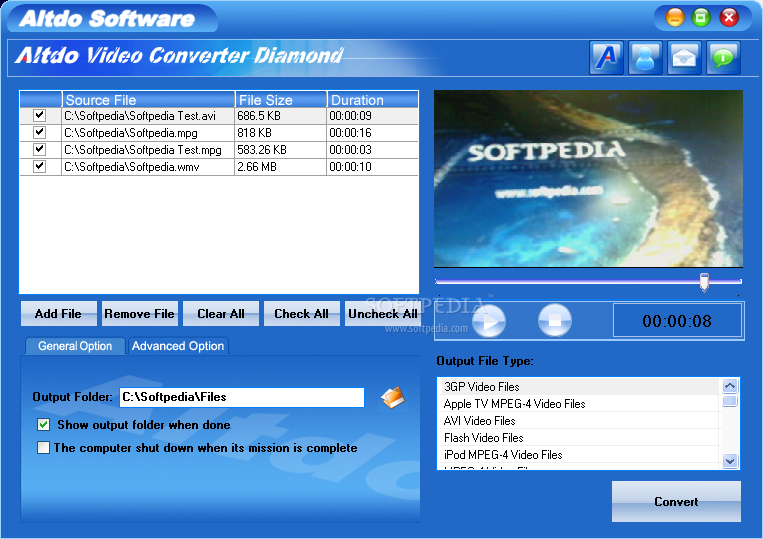Uncheck Softpedia Test.avi checkbox
The width and height of the screenshot is (763, 539).
(39, 116)
